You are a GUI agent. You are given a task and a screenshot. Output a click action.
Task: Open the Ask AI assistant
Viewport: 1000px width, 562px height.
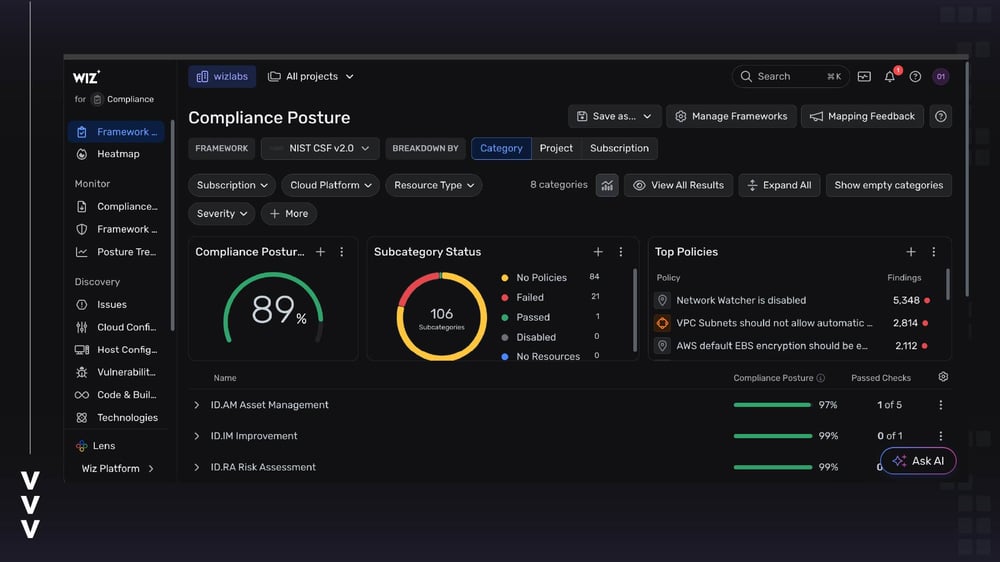(x=918, y=461)
